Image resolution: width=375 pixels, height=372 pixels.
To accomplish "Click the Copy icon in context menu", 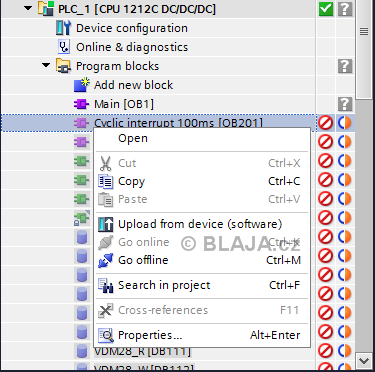I will 106,181.
